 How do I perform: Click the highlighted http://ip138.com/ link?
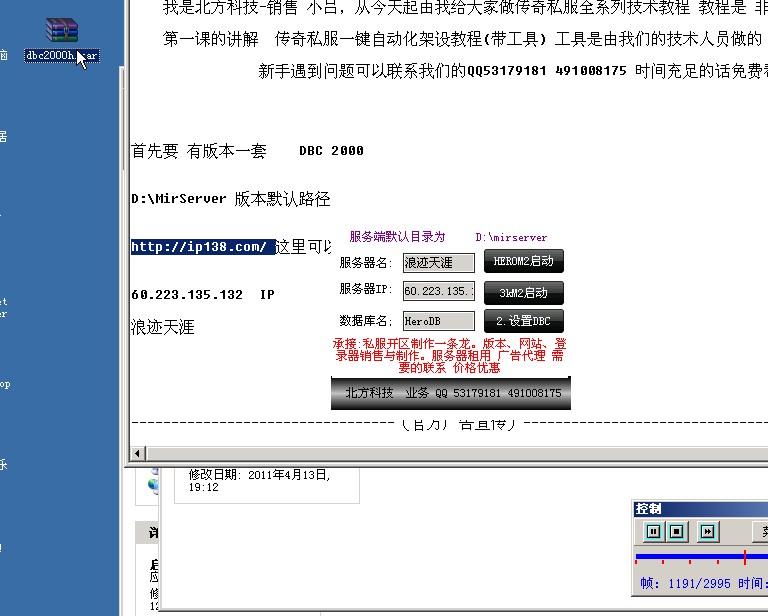203,247
